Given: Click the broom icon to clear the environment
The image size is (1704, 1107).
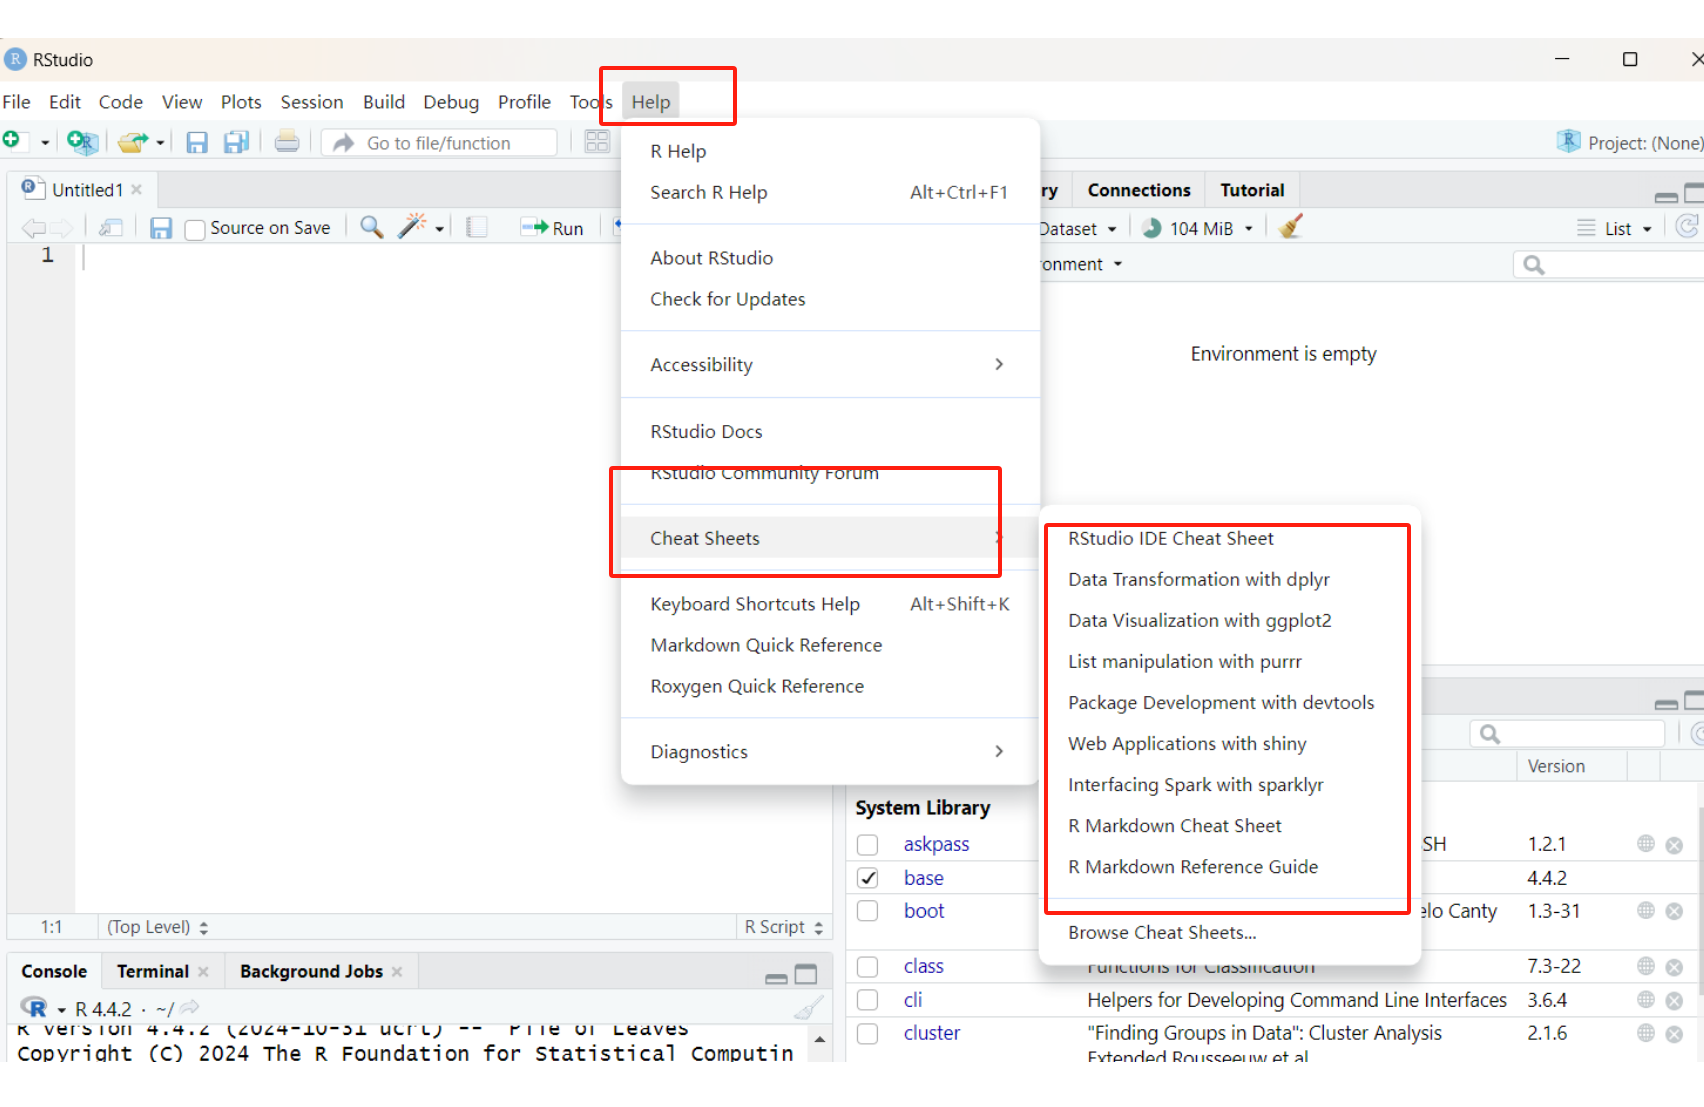Looking at the screenshot, I should click(x=1291, y=227).
